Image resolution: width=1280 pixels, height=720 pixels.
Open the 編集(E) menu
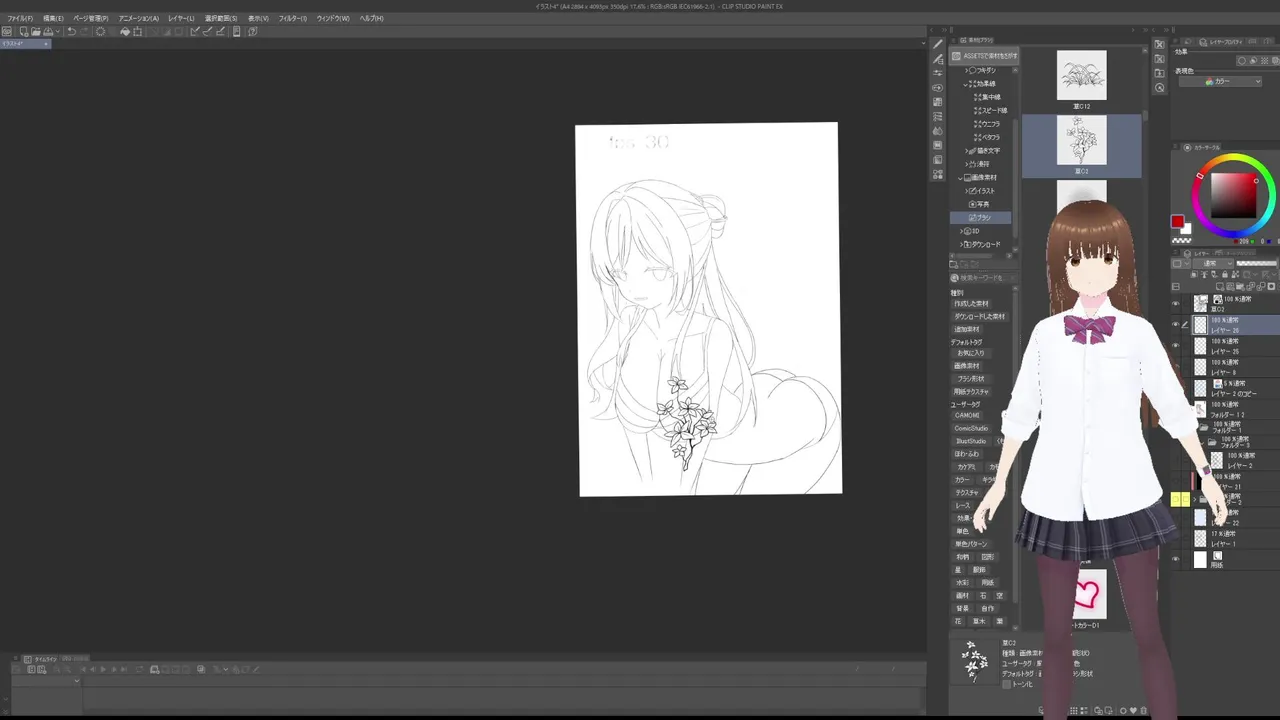coord(53,18)
